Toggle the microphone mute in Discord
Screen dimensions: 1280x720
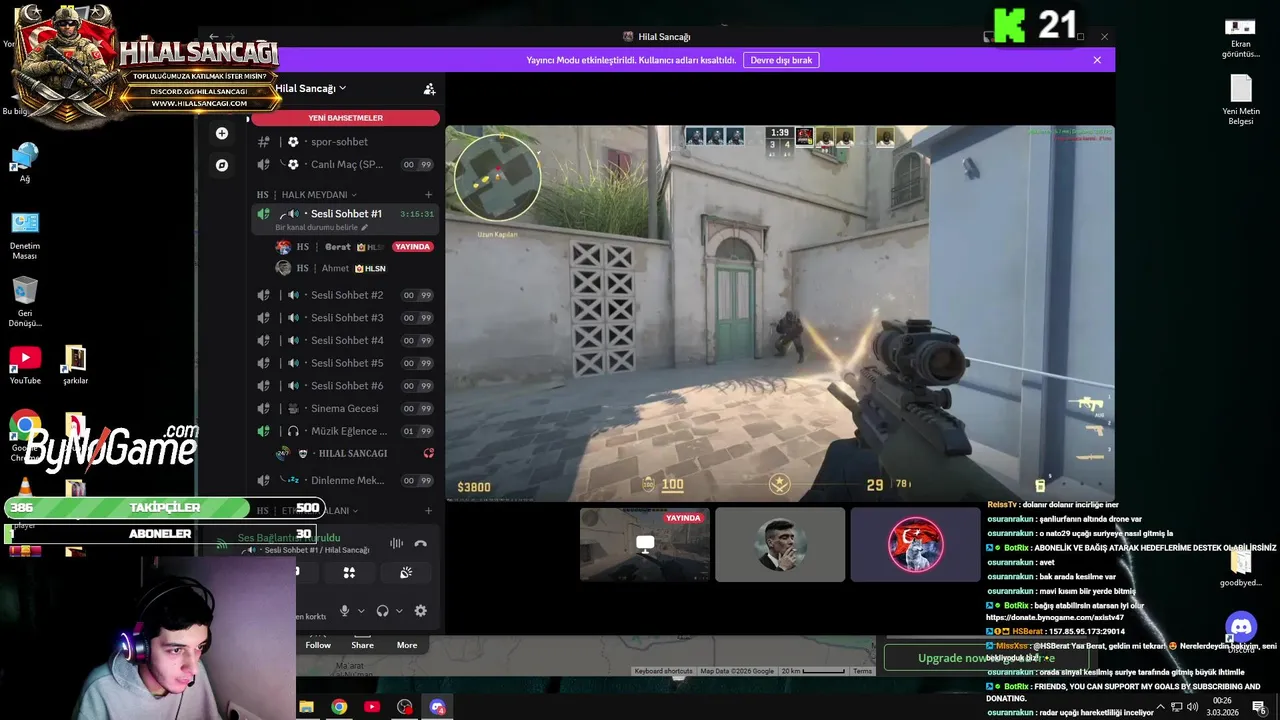click(x=344, y=610)
